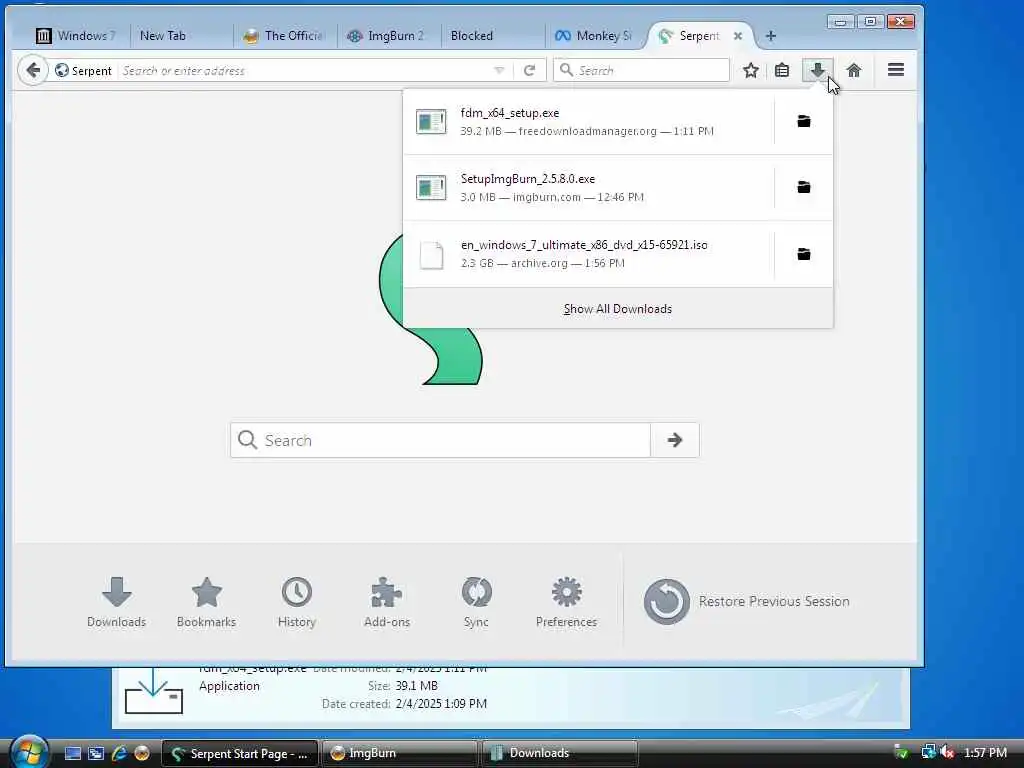This screenshot has height=768, width=1024.
Task: Show bookmarks list icon in toolbar
Action: pyautogui.click(x=782, y=70)
